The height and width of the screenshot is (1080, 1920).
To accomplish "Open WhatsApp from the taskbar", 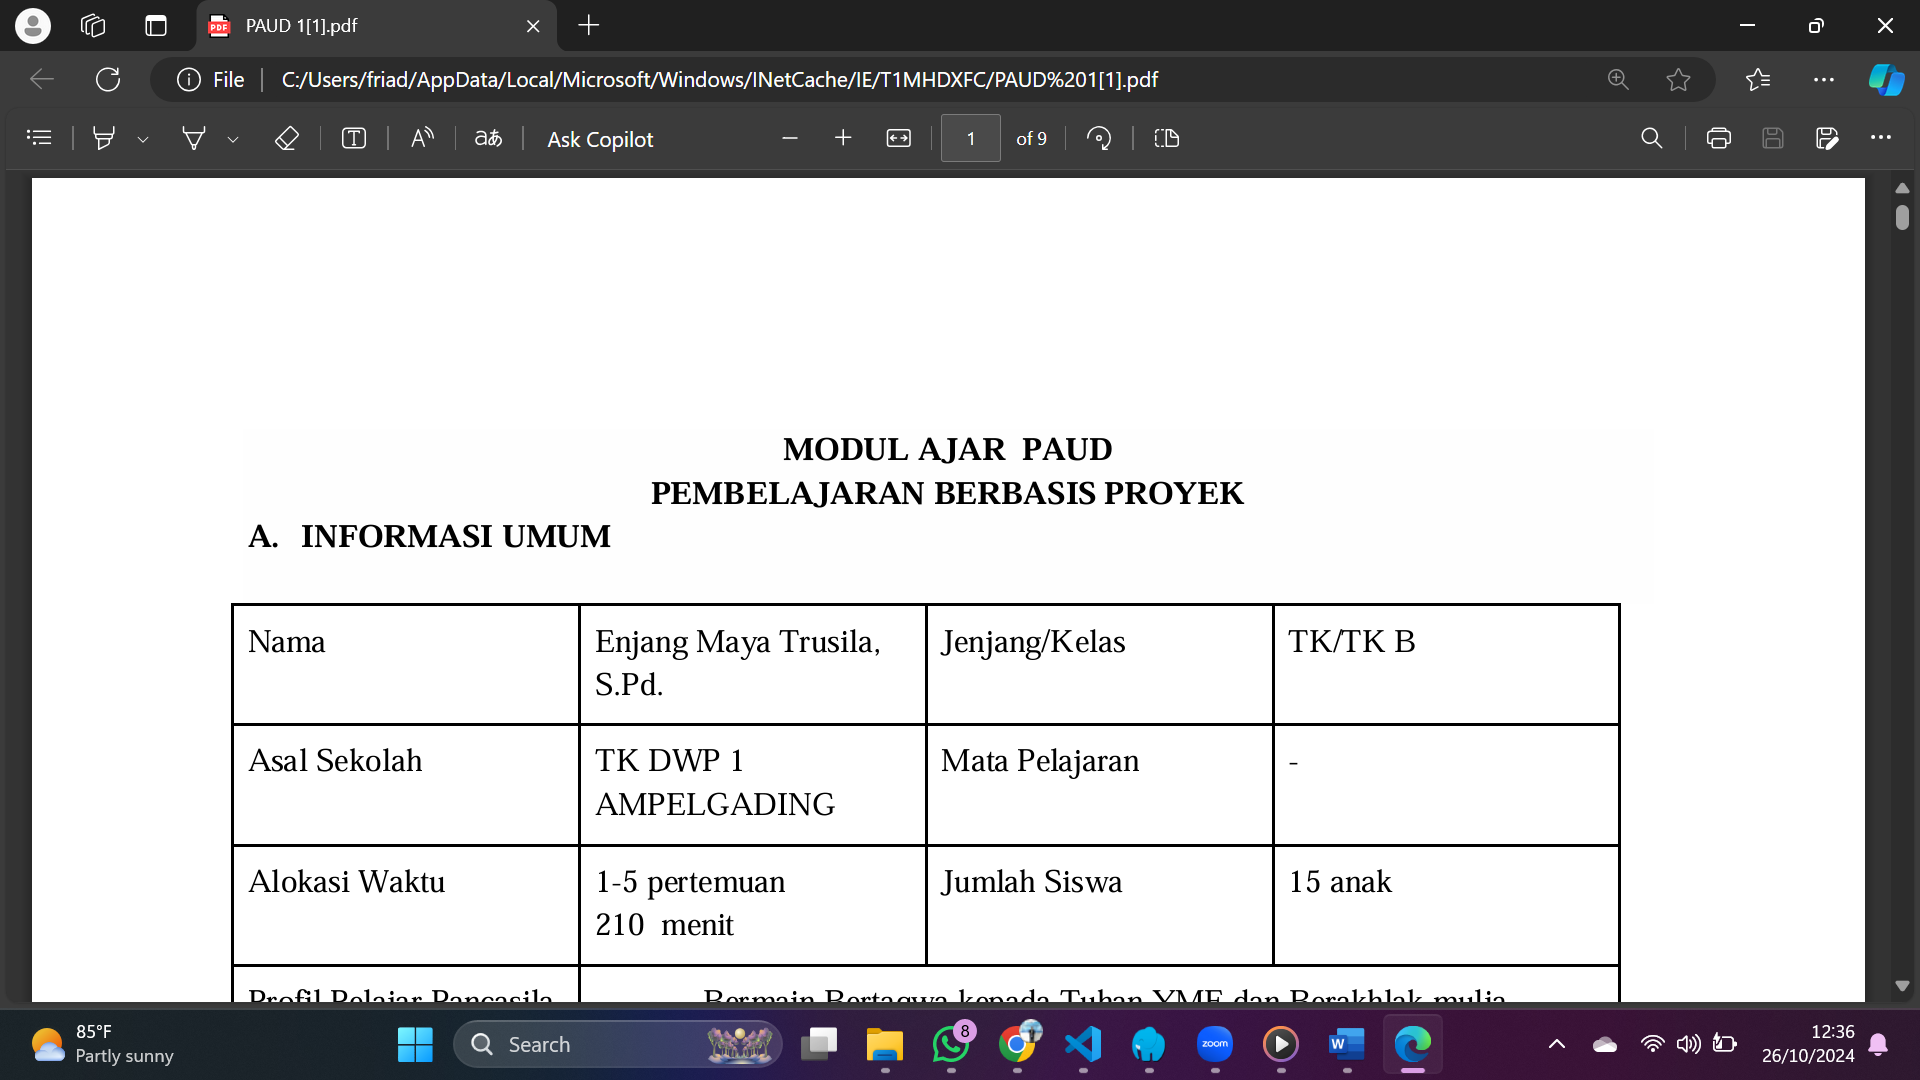I will tap(951, 1044).
